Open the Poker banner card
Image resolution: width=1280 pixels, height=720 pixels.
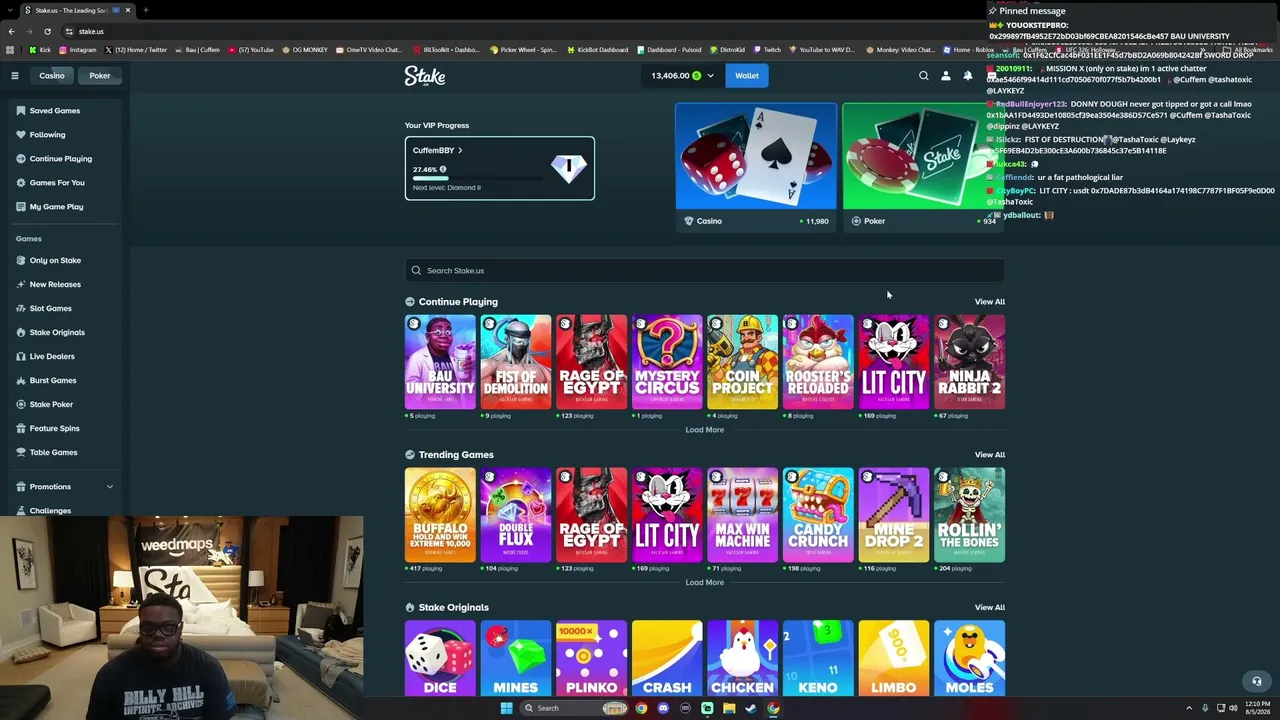[x=923, y=167]
